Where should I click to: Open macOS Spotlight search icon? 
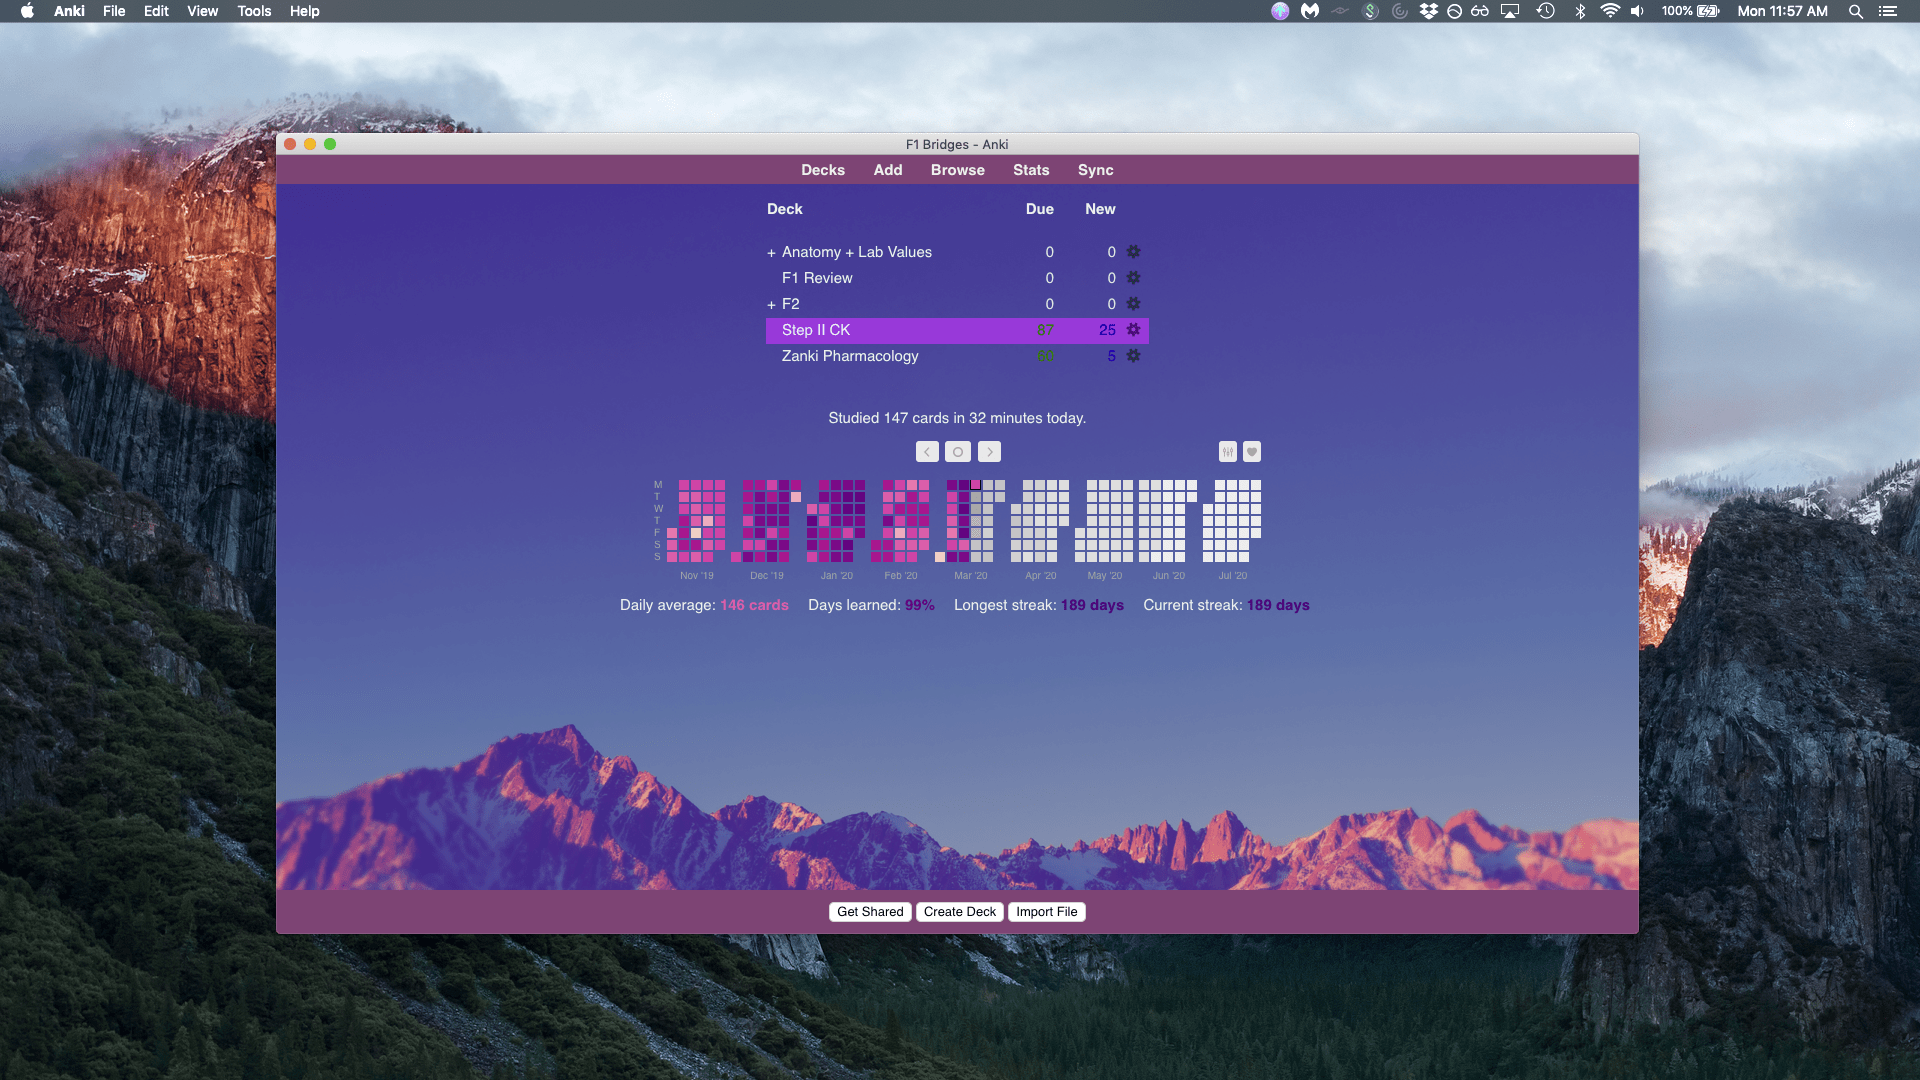(1855, 11)
